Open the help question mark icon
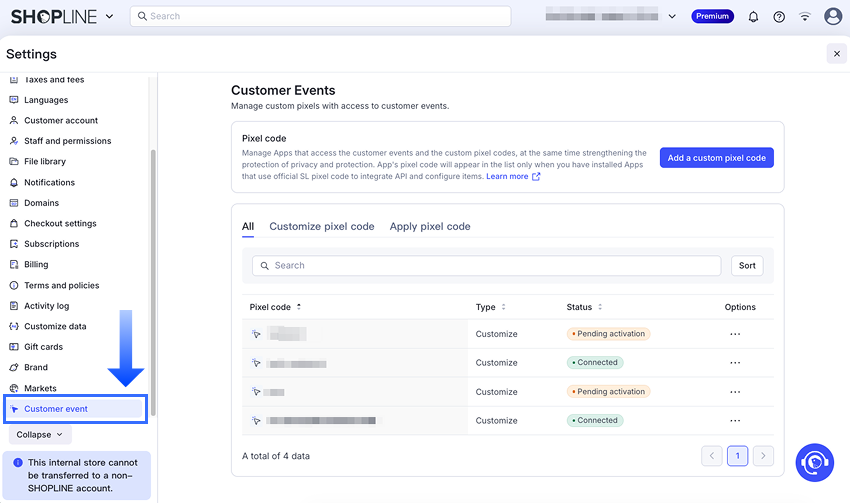Screen dimensions: 850x503 coord(779,17)
